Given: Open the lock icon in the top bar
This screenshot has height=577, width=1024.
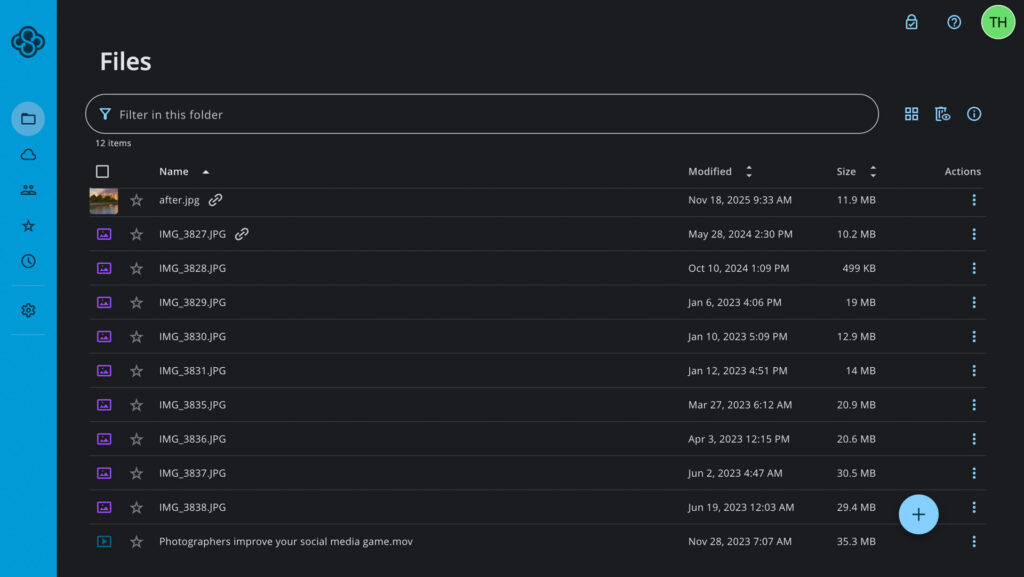Looking at the screenshot, I should [x=911, y=21].
